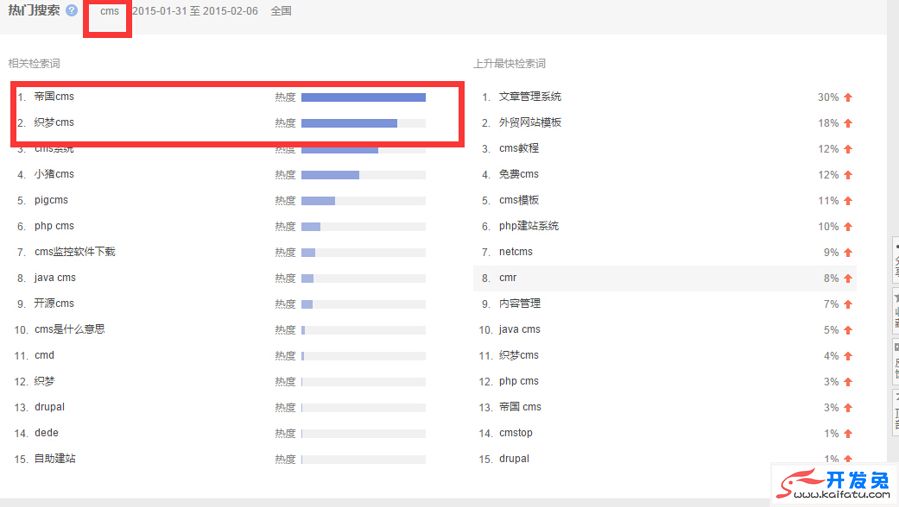Open 帝国 cms in rising terms list
The image size is (899, 507).
point(520,407)
